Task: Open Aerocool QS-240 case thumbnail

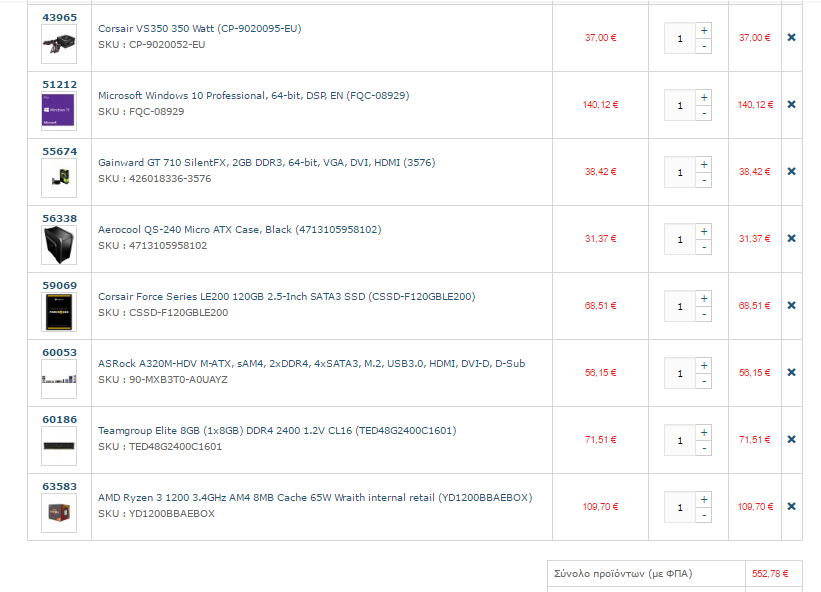Action: coord(59,245)
